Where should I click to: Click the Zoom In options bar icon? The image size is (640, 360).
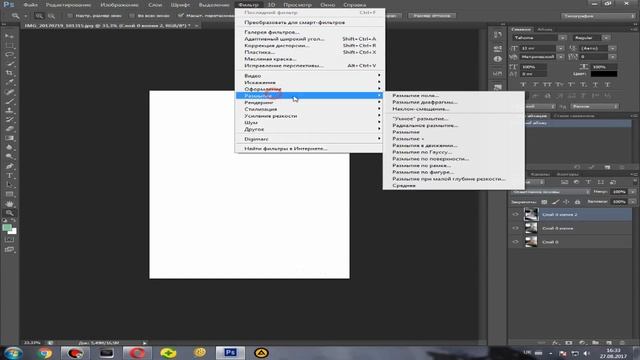pyautogui.click(x=39, y=16)
